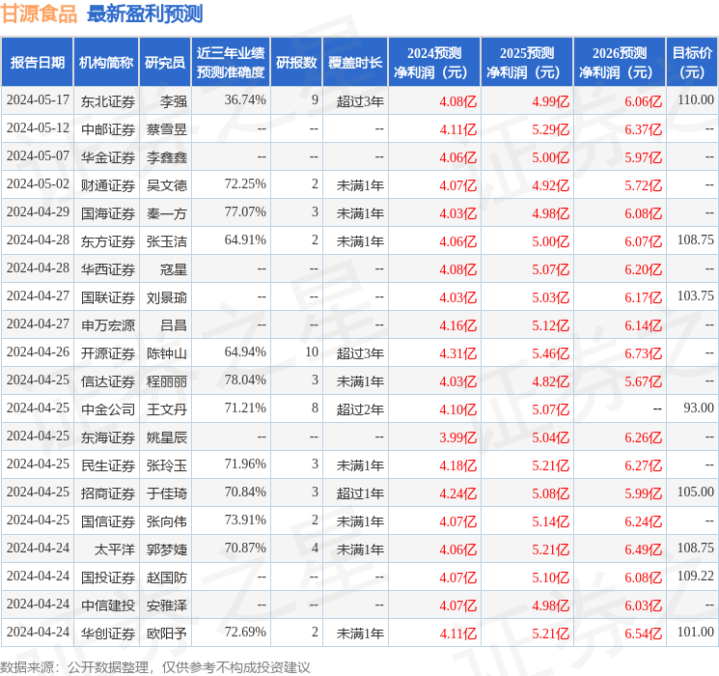Select 2024 forecast 3.99亿

point(458,438)
